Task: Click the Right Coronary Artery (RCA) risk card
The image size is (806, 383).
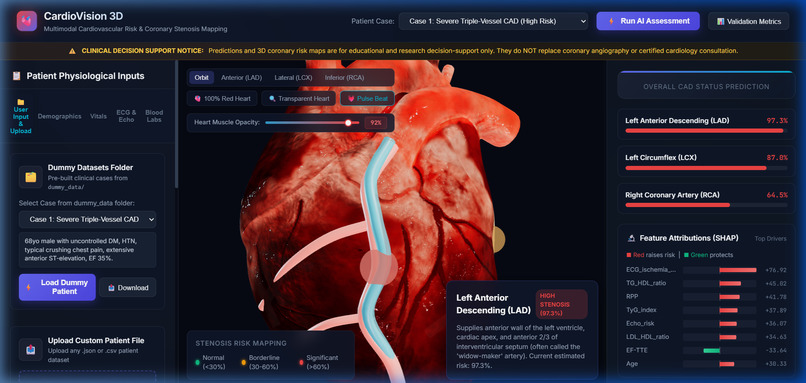Action: (x=706, y=199)
